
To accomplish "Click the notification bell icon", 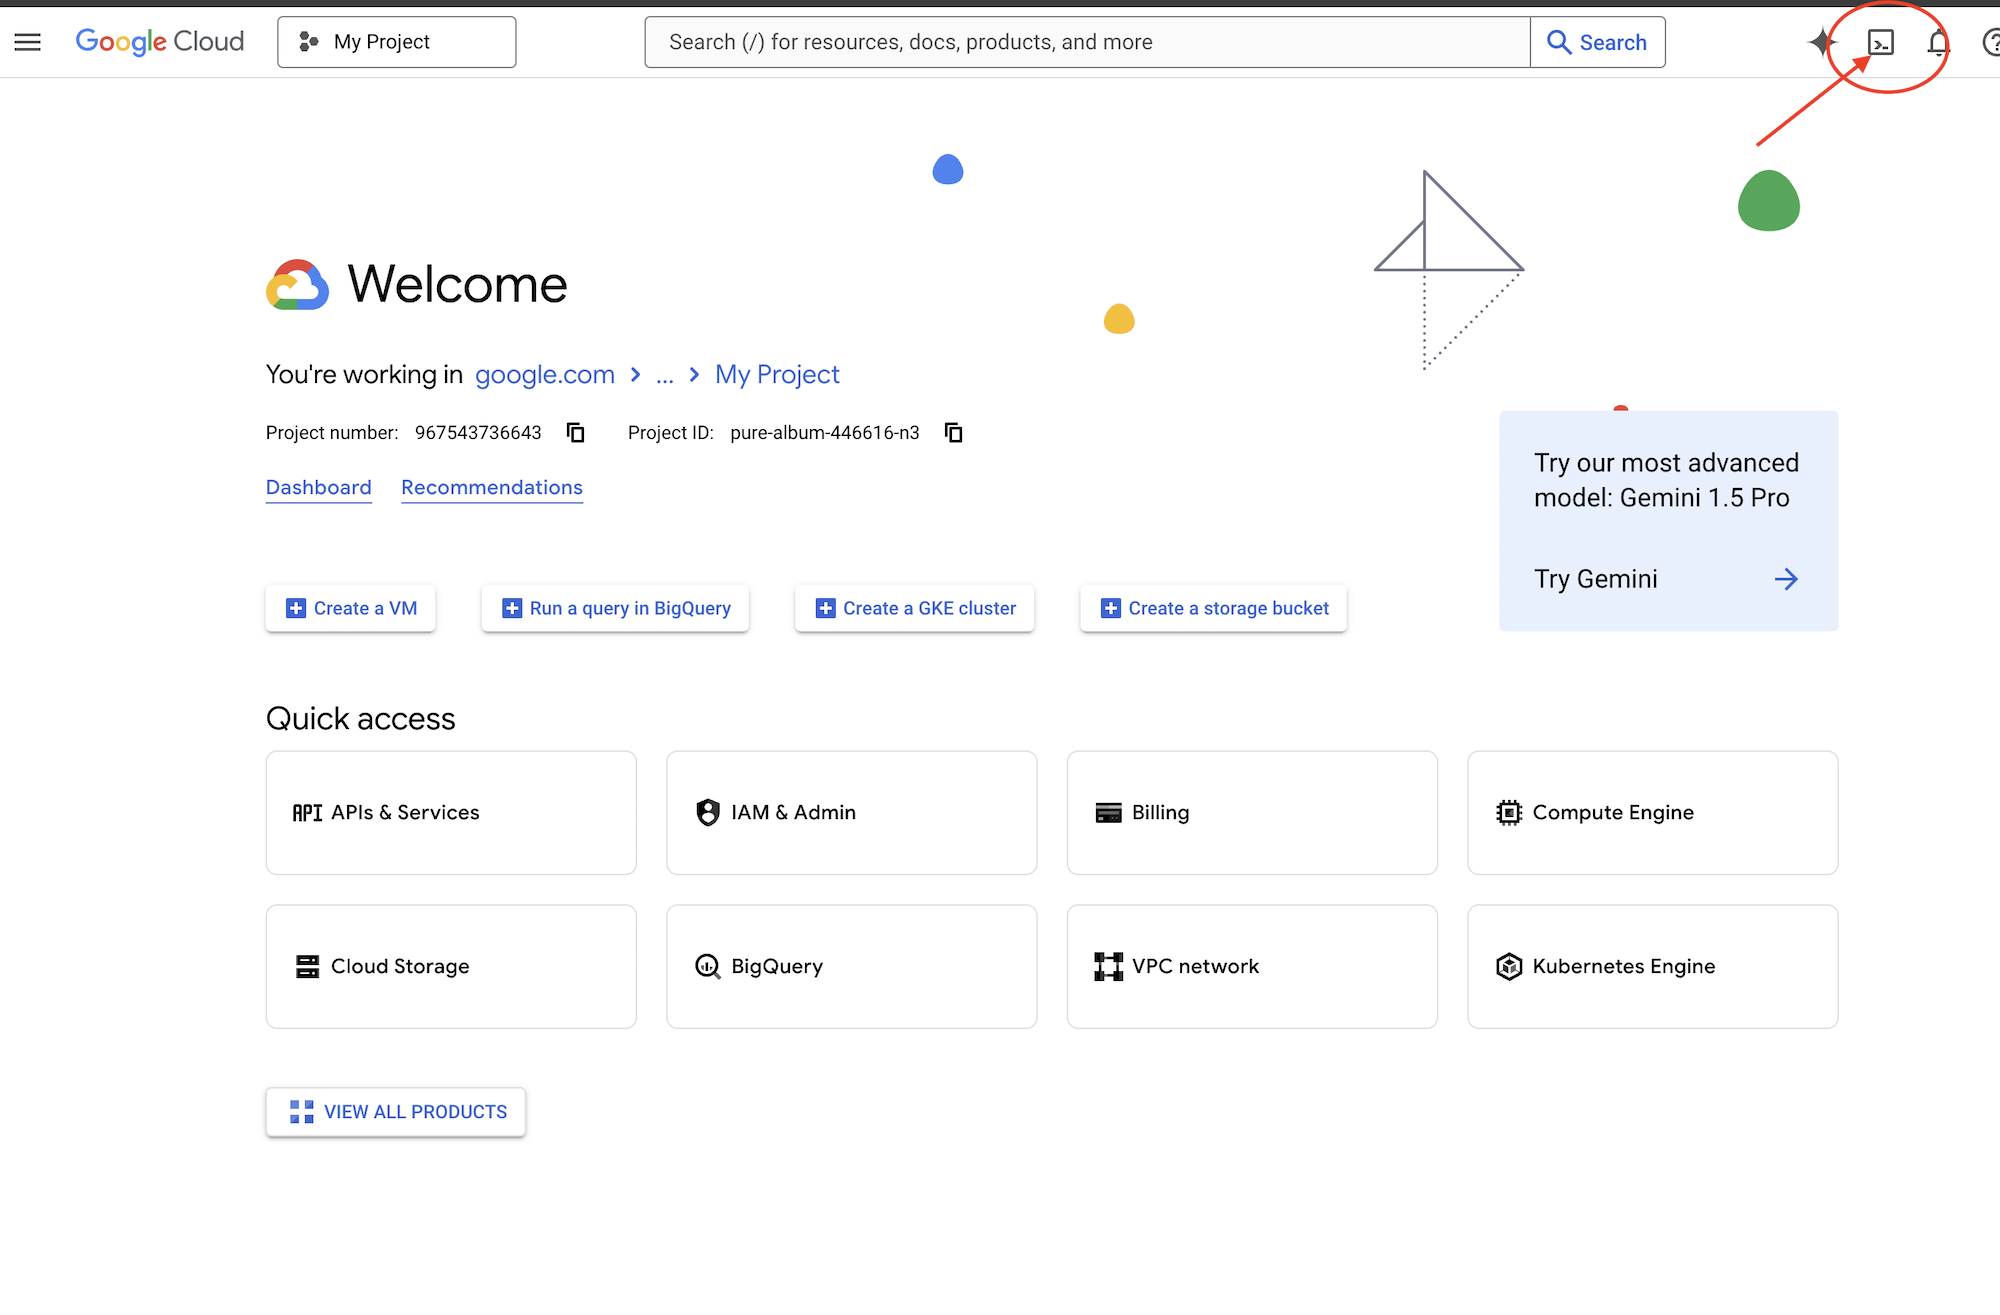I will tap(1940, 41).
